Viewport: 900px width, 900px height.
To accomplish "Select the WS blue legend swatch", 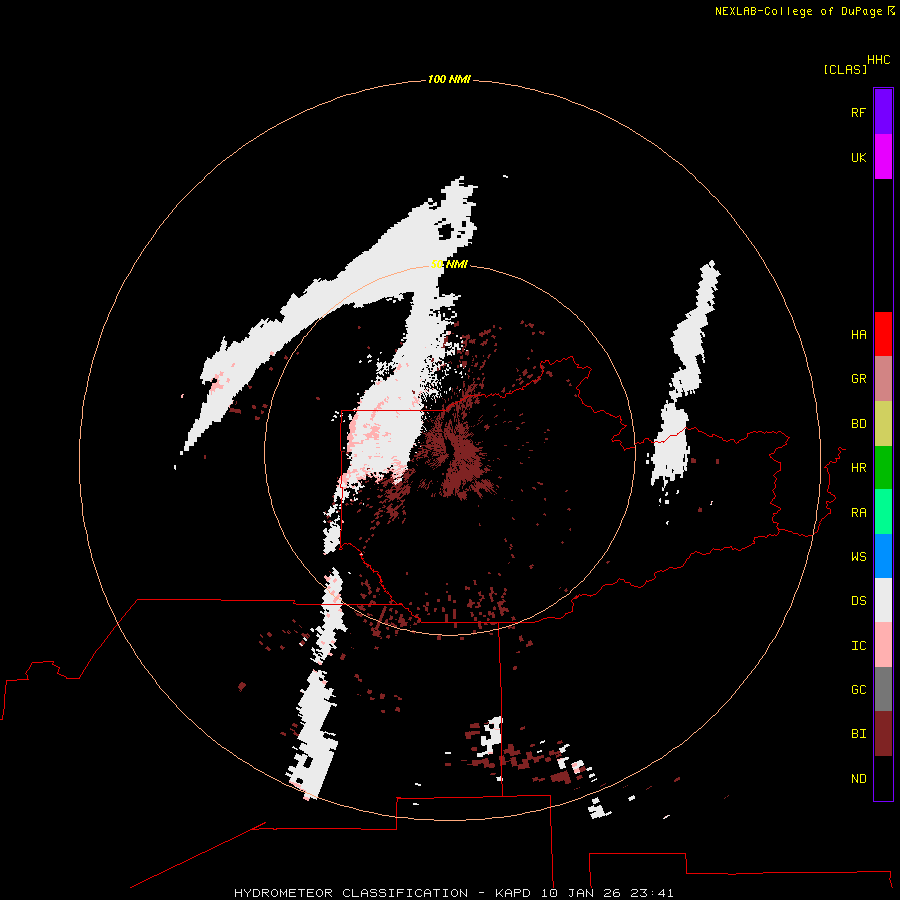I will (x=883, y=556).
